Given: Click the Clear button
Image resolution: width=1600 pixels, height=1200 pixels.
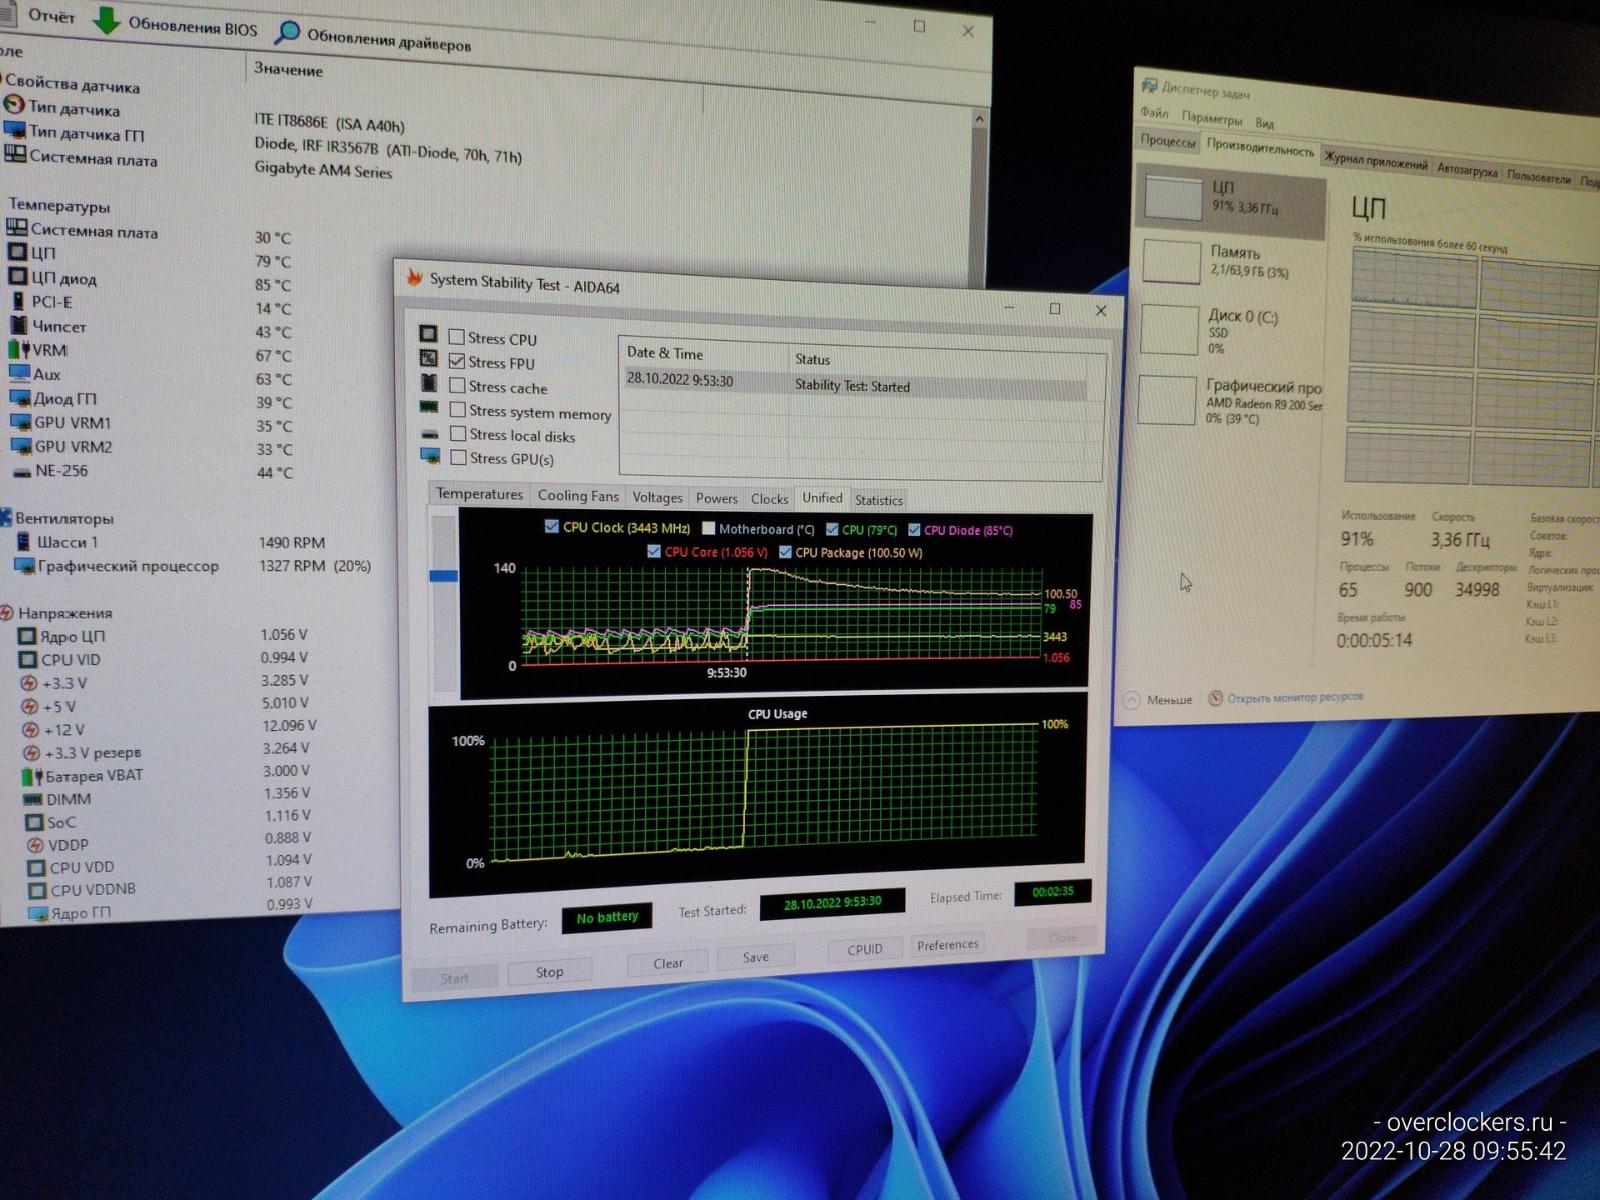Looking at the screenshot, I should (x=668, y=963).
